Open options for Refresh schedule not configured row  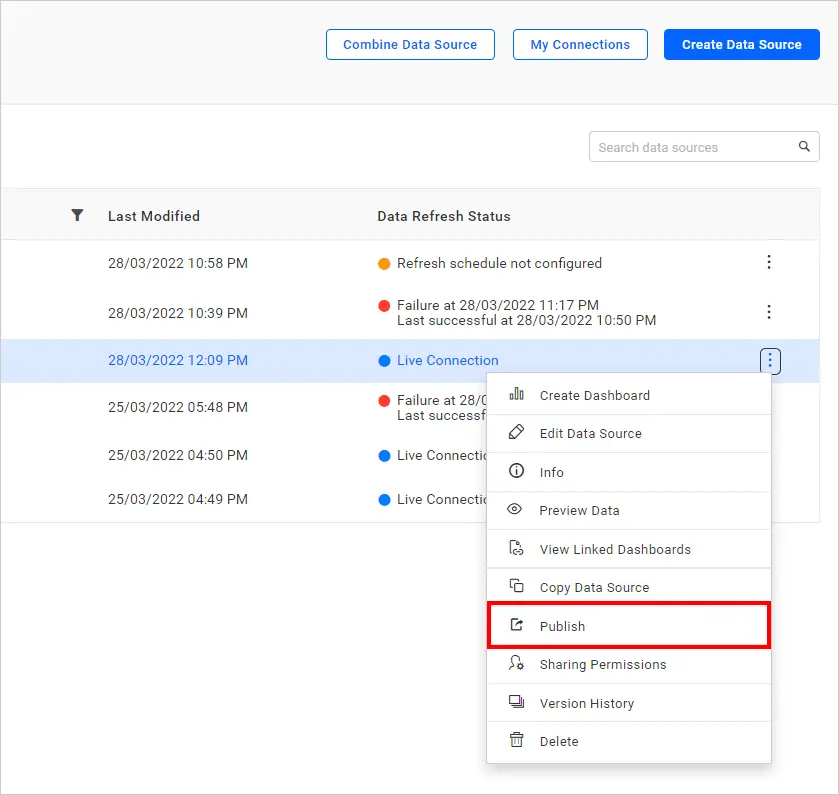coord(769,262)
